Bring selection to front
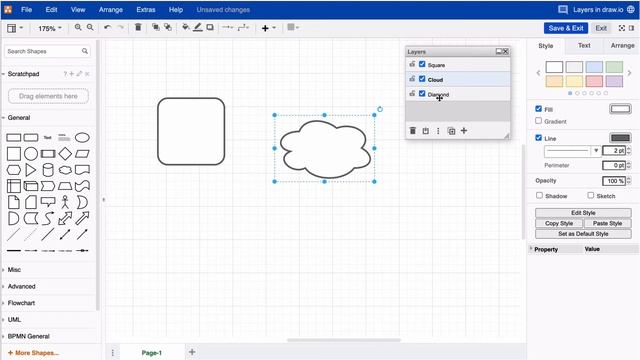Screen dimensions: 640x360 click(x=156, y=27)
